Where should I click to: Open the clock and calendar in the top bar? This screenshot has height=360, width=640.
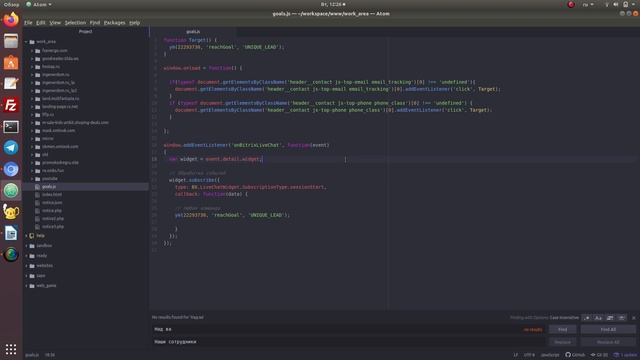point(333,4)
